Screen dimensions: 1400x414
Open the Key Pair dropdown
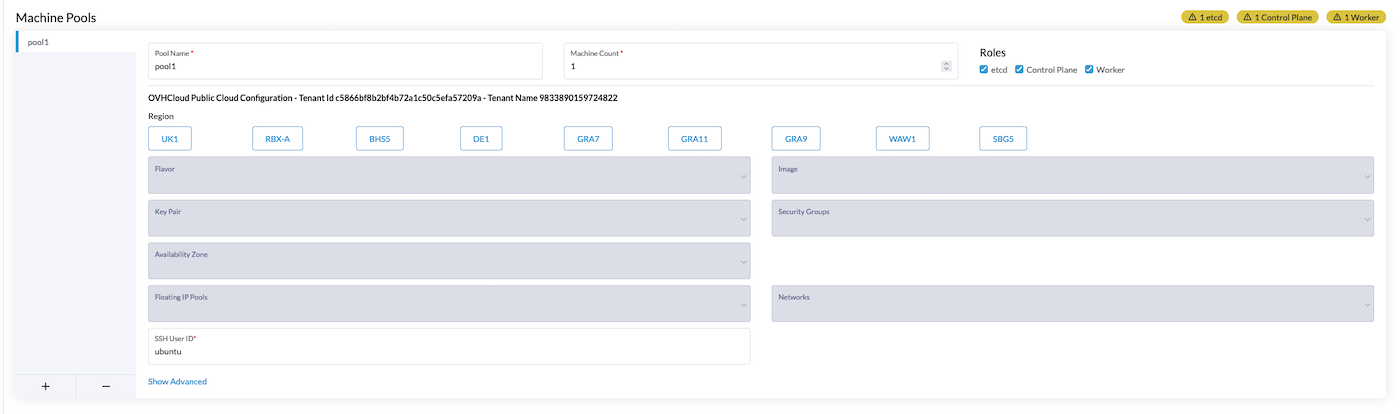pos(448,218)
